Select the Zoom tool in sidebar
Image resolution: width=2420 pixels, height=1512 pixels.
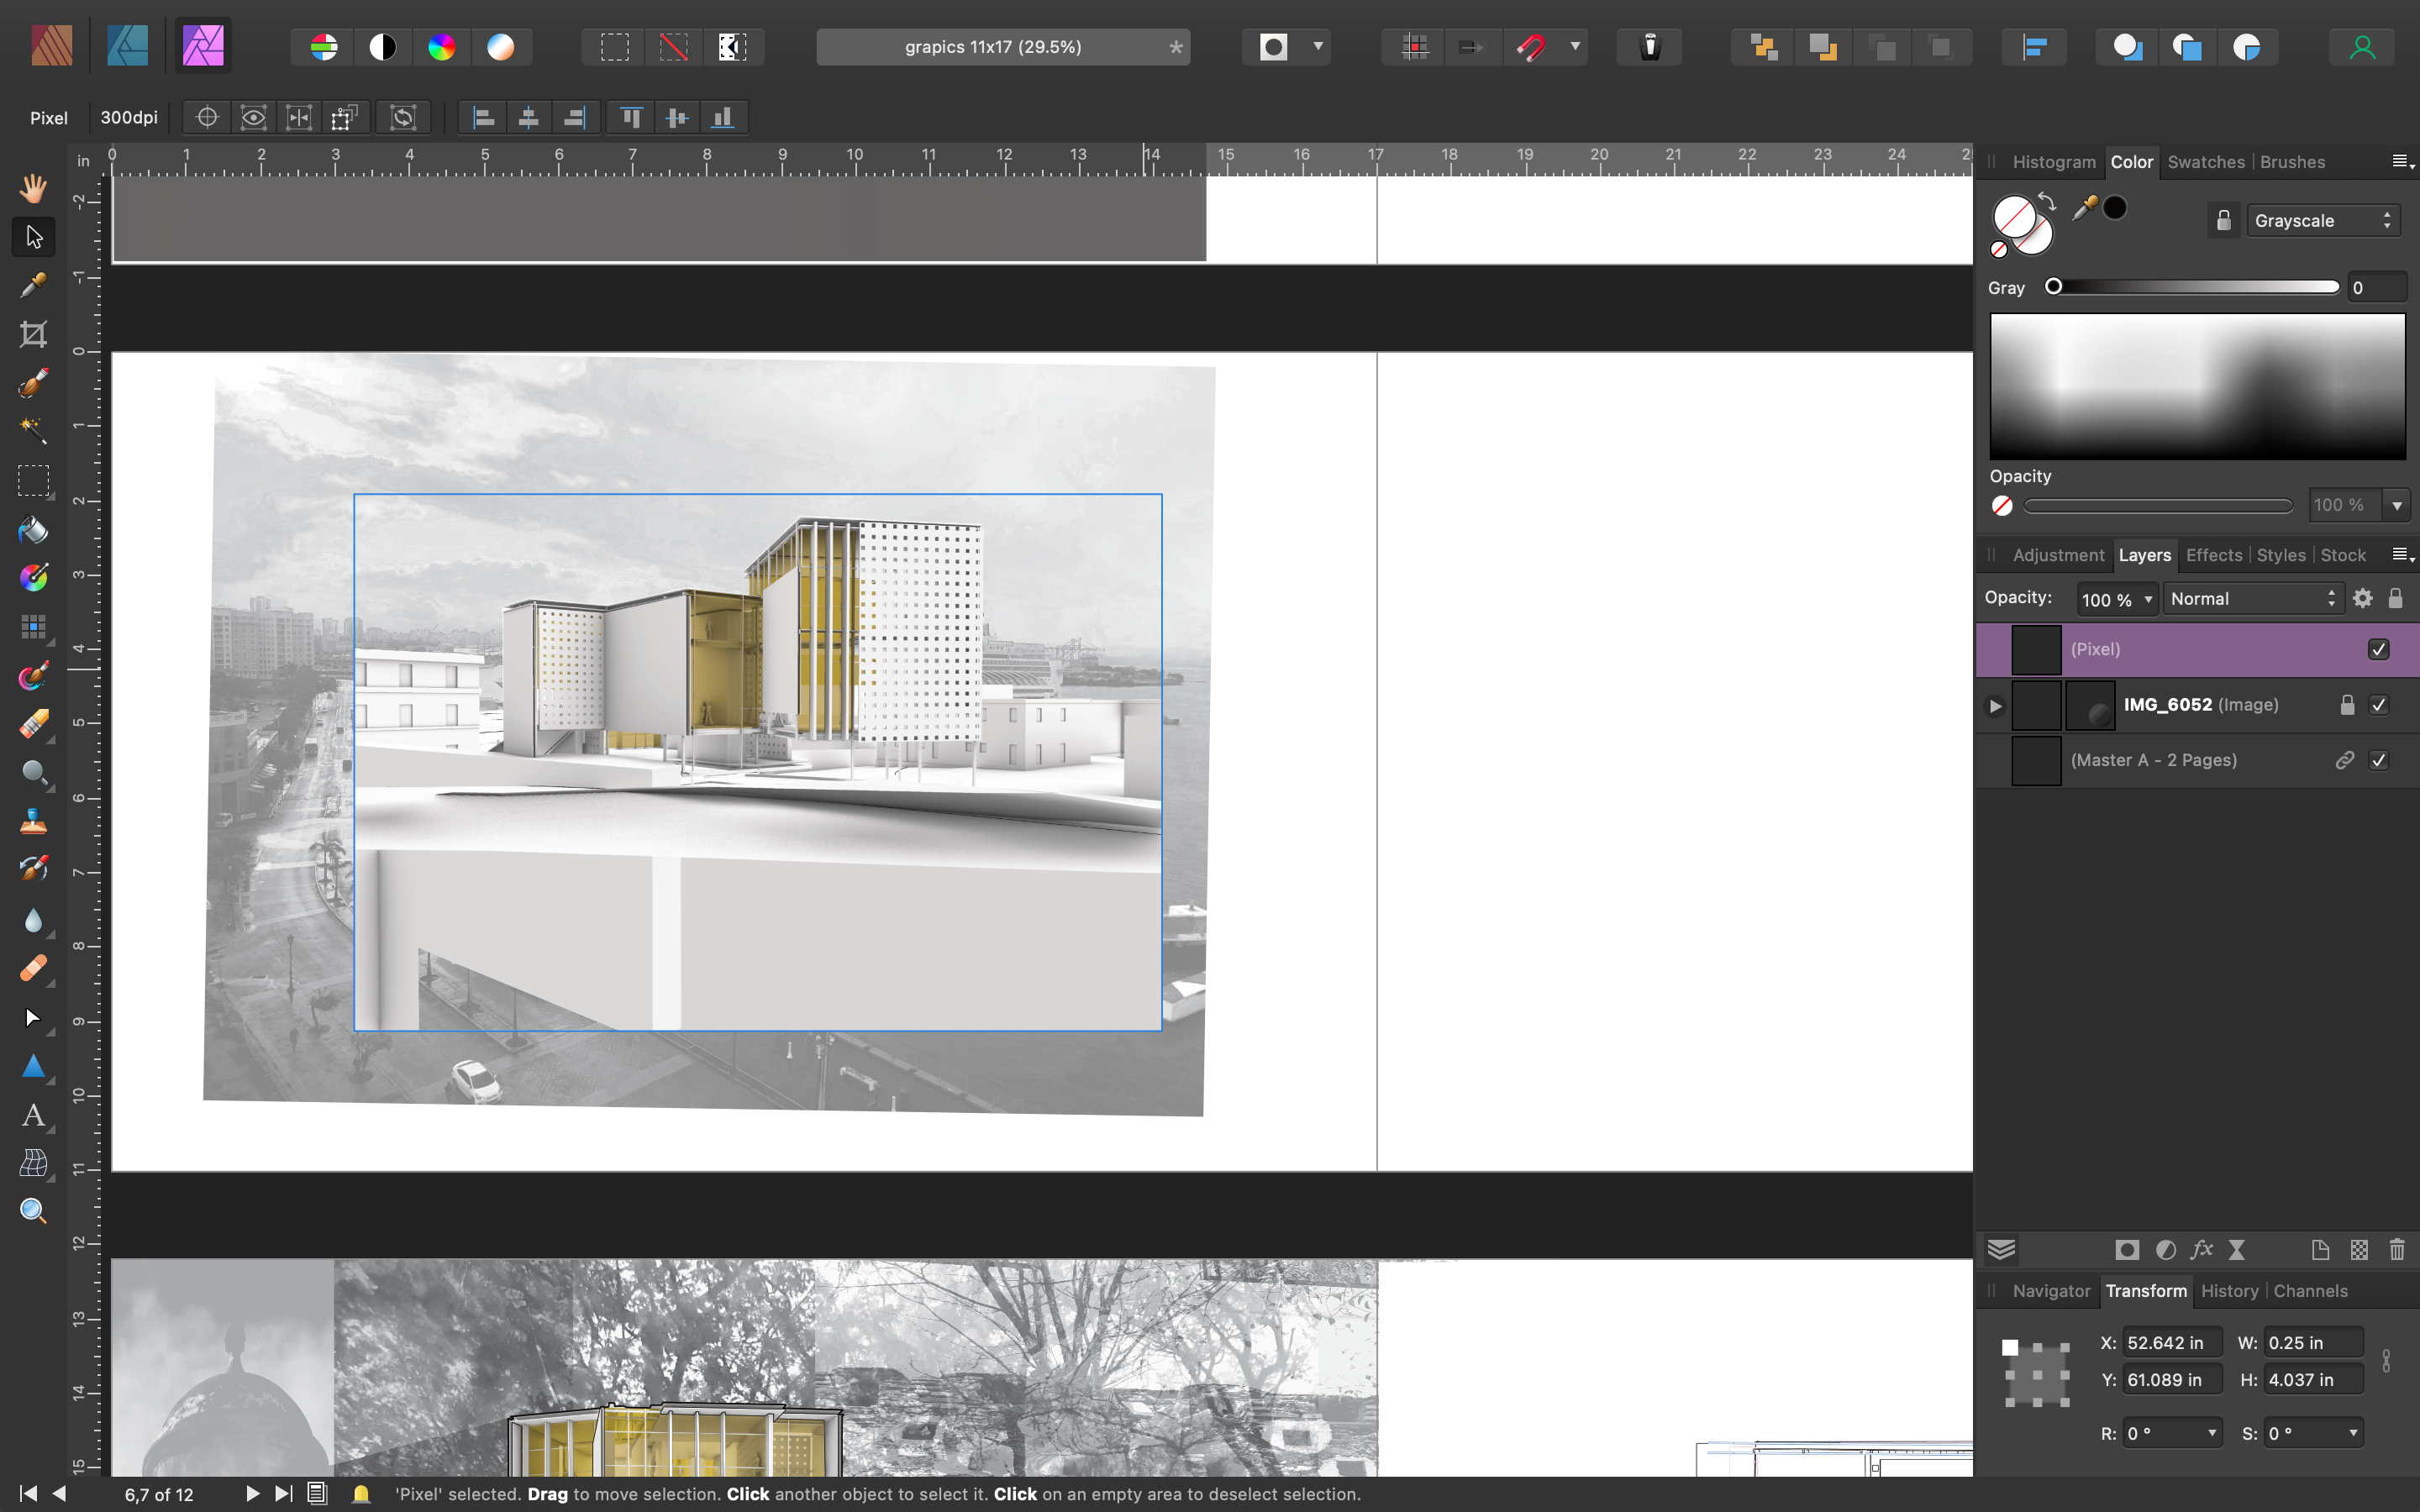(33, 1211)
